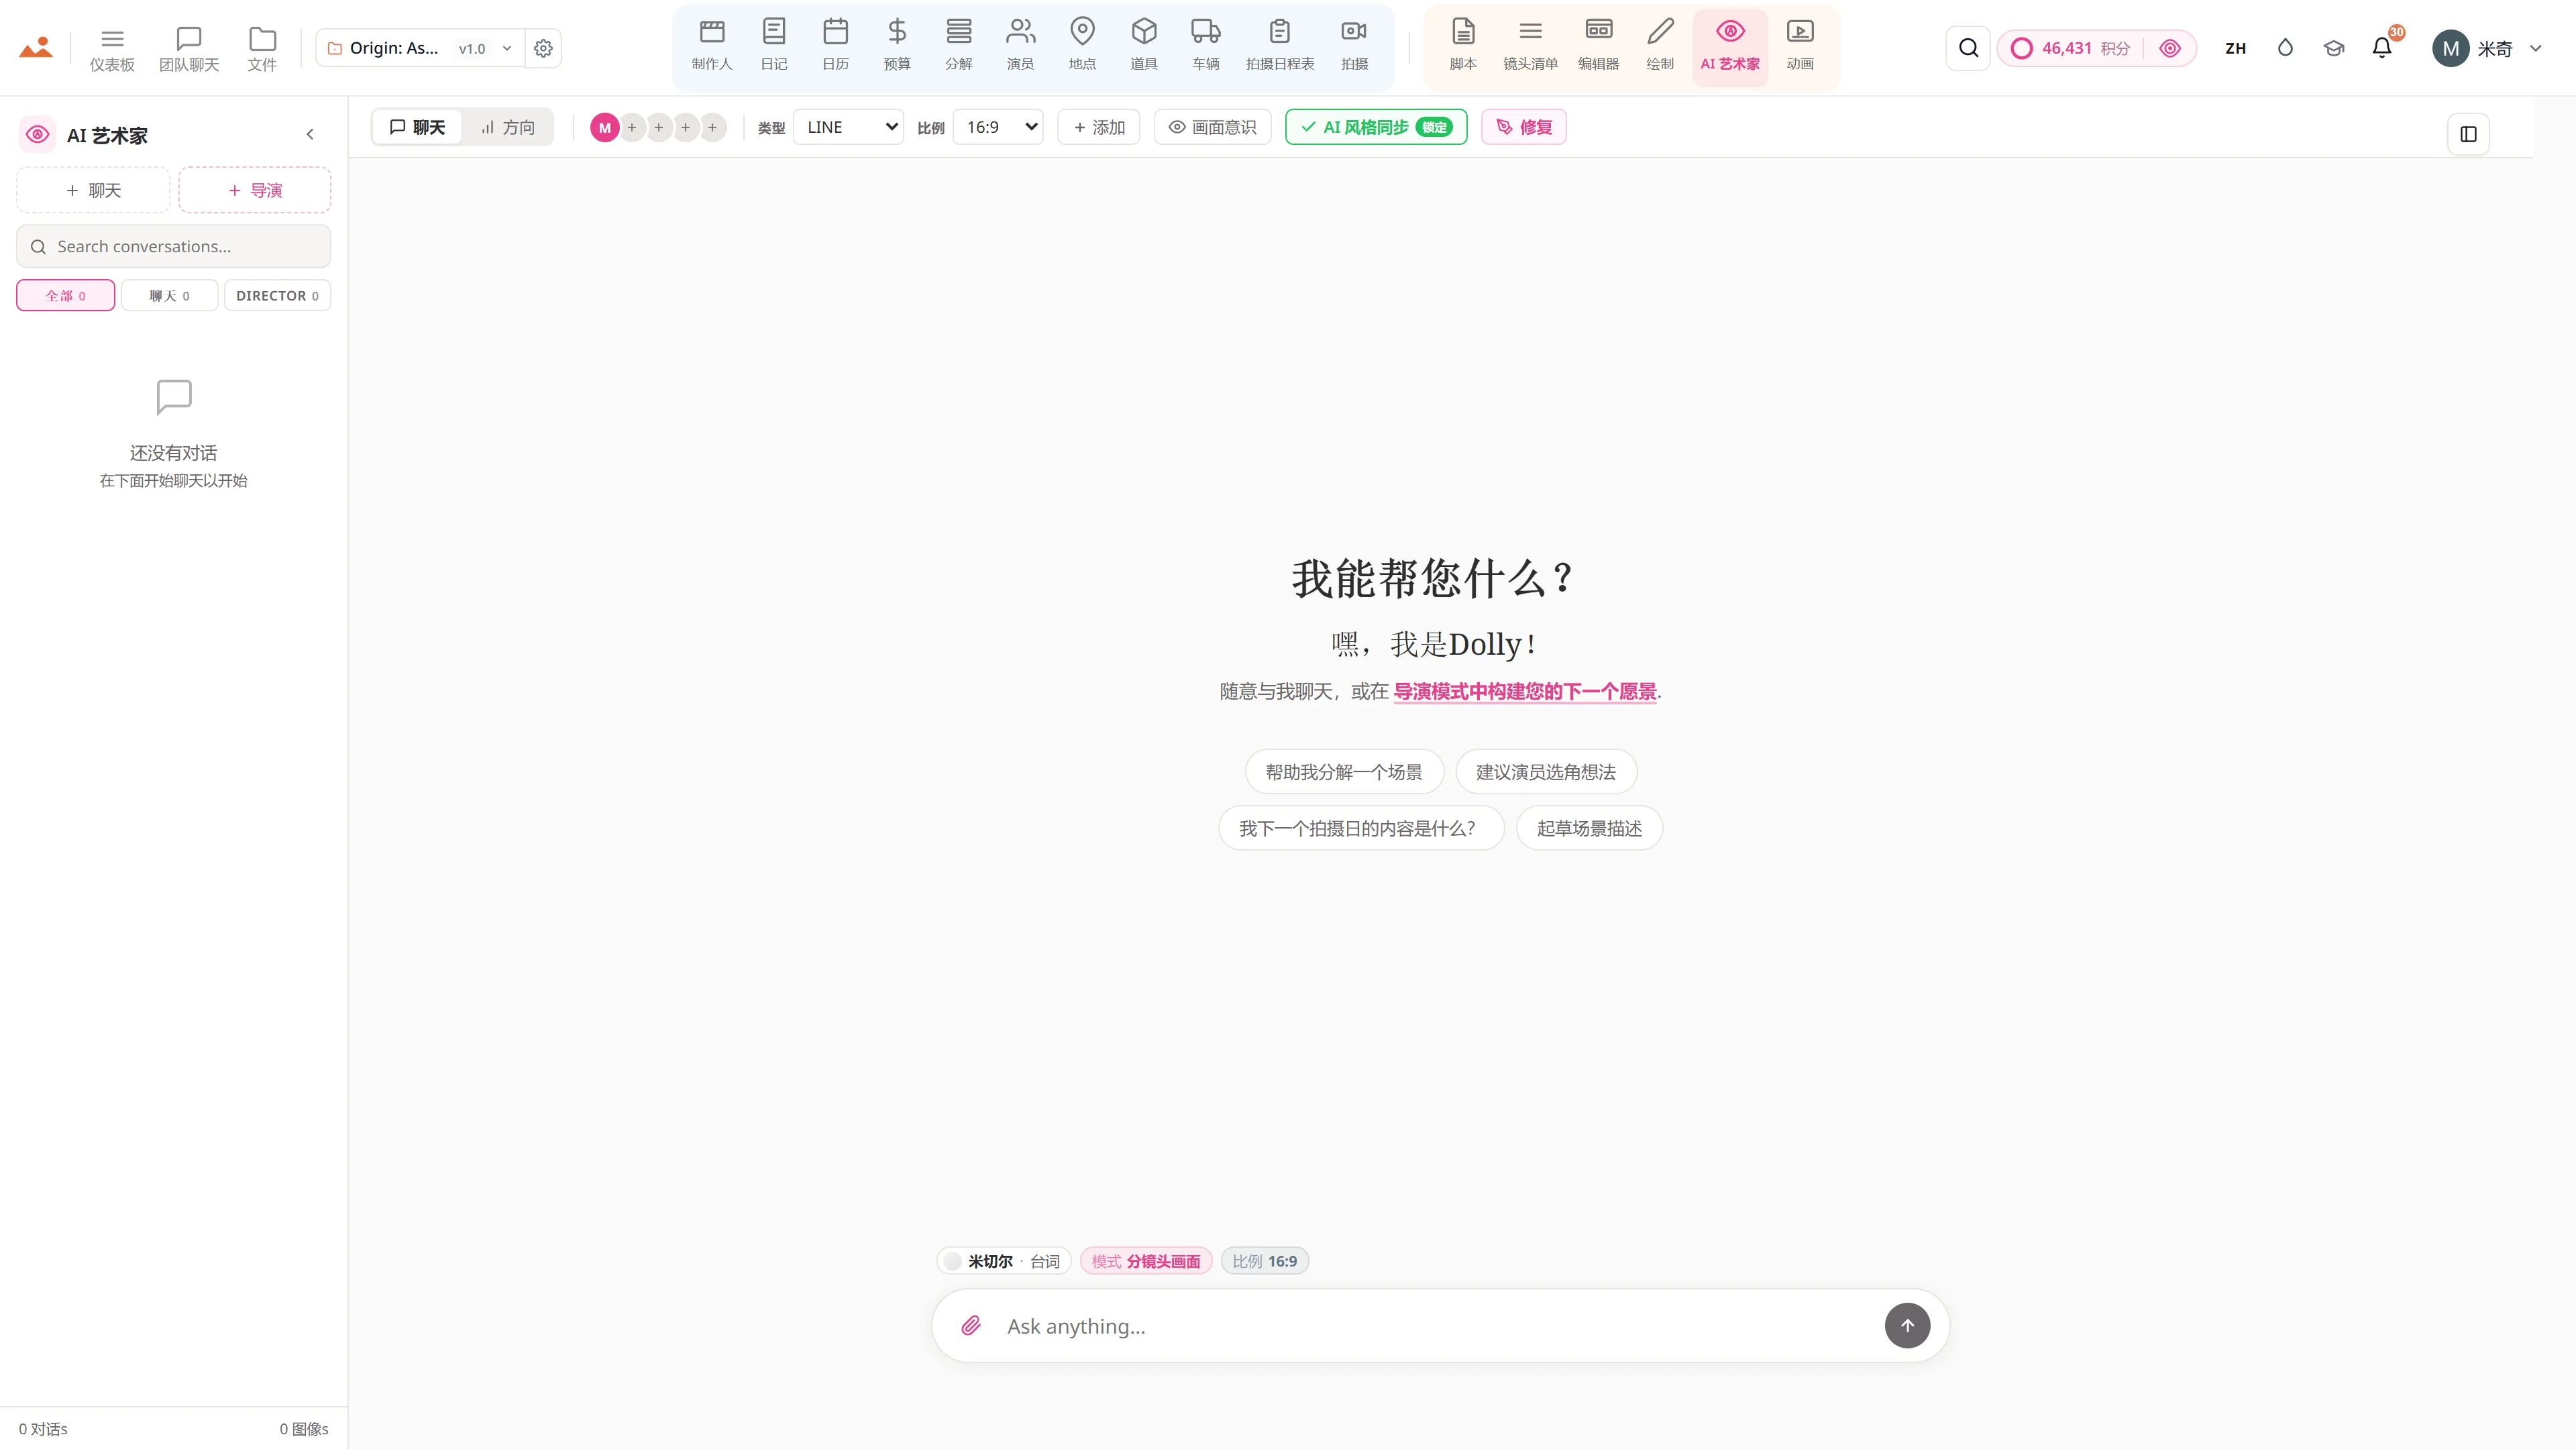Open the 镜头清单 shot list

1531,46
